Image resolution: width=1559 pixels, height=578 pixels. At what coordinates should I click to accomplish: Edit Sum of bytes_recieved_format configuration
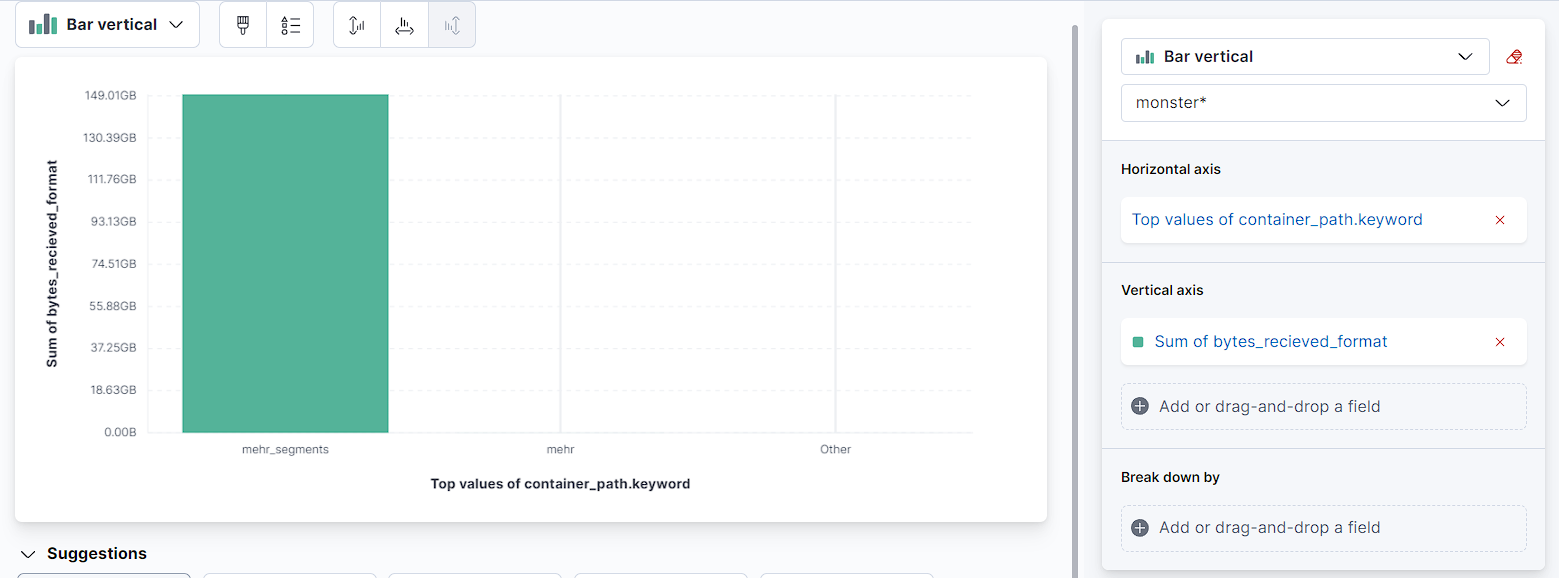1270,342
